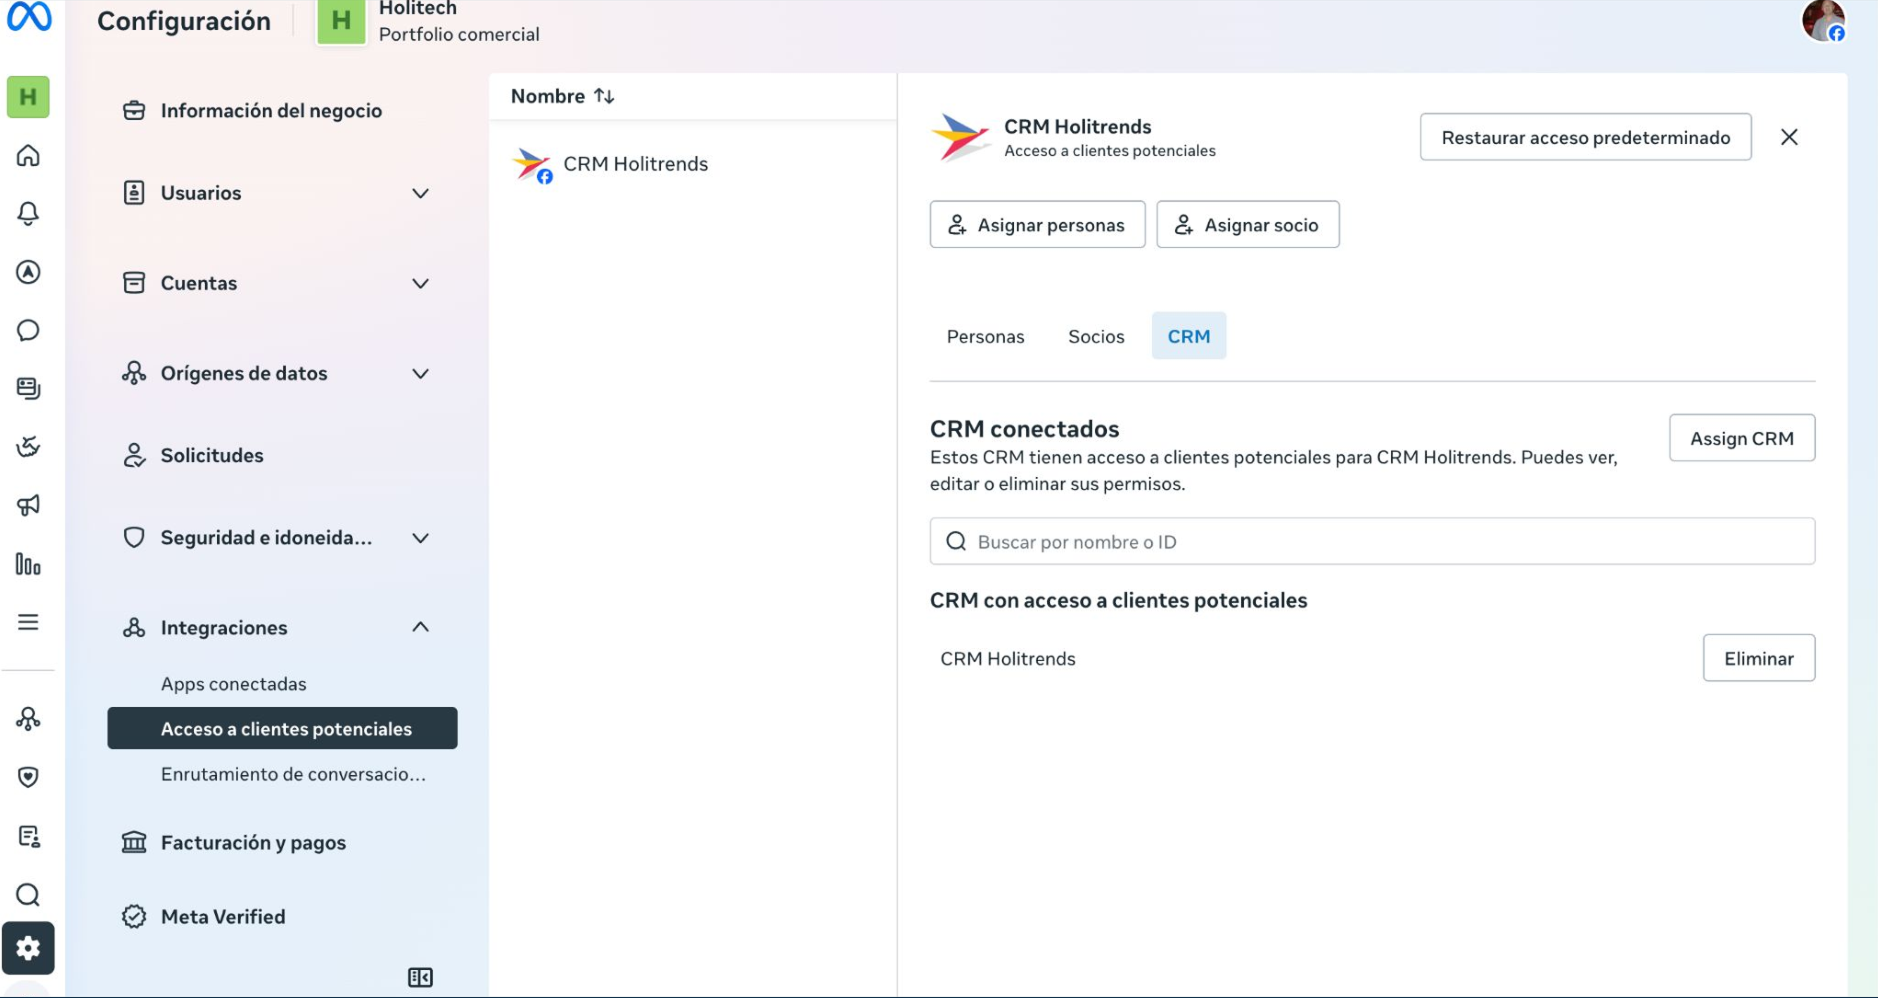This screenshot has width=1878, height=998.
Task: Open the compass-arrow Ads Manager icon
Action: click(28, 272)
